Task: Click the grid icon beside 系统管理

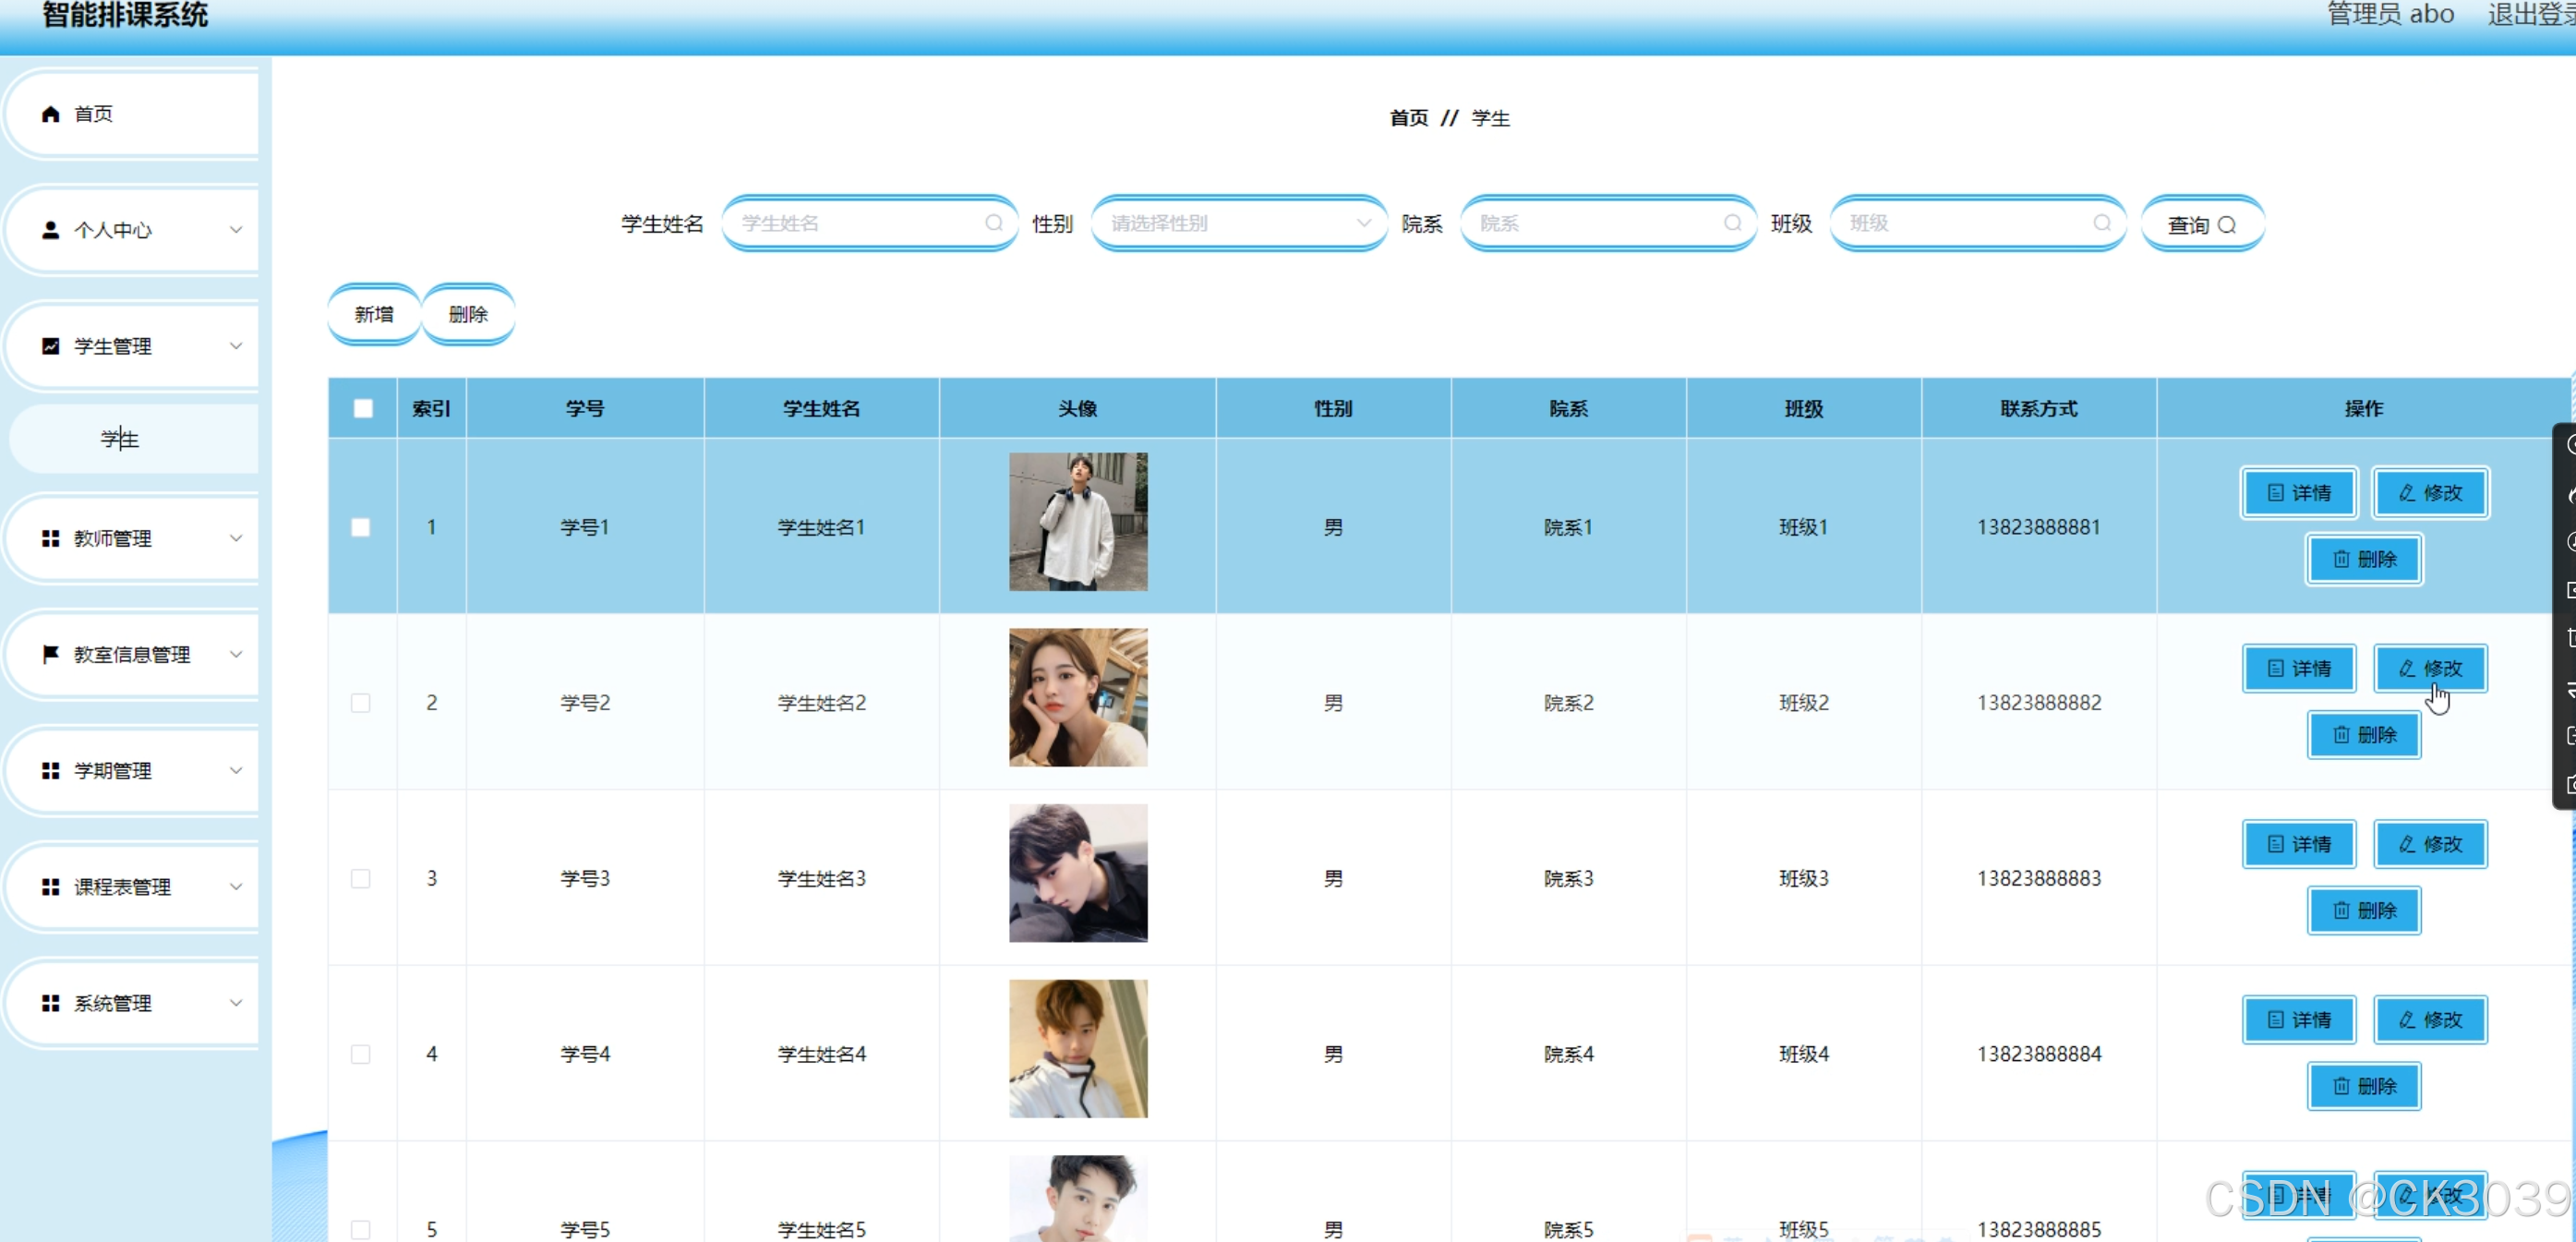Action: pyautogui.click(x=50, y=1003)
